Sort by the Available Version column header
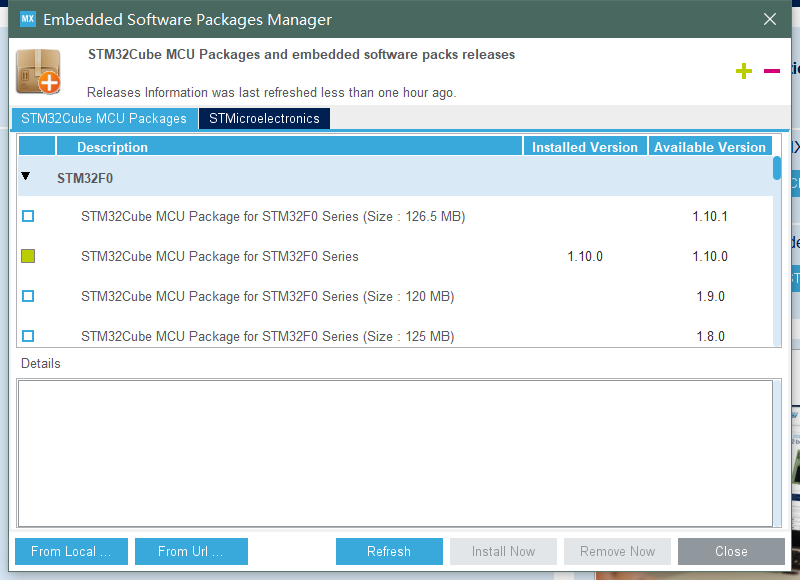The image size is (800, 580). (x=710, y=147)
